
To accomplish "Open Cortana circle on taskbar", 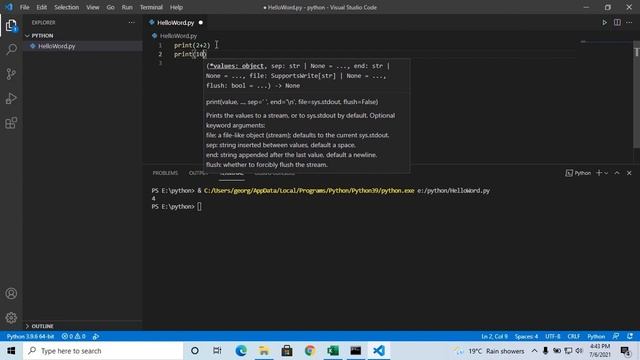I will tap(195, 351).
